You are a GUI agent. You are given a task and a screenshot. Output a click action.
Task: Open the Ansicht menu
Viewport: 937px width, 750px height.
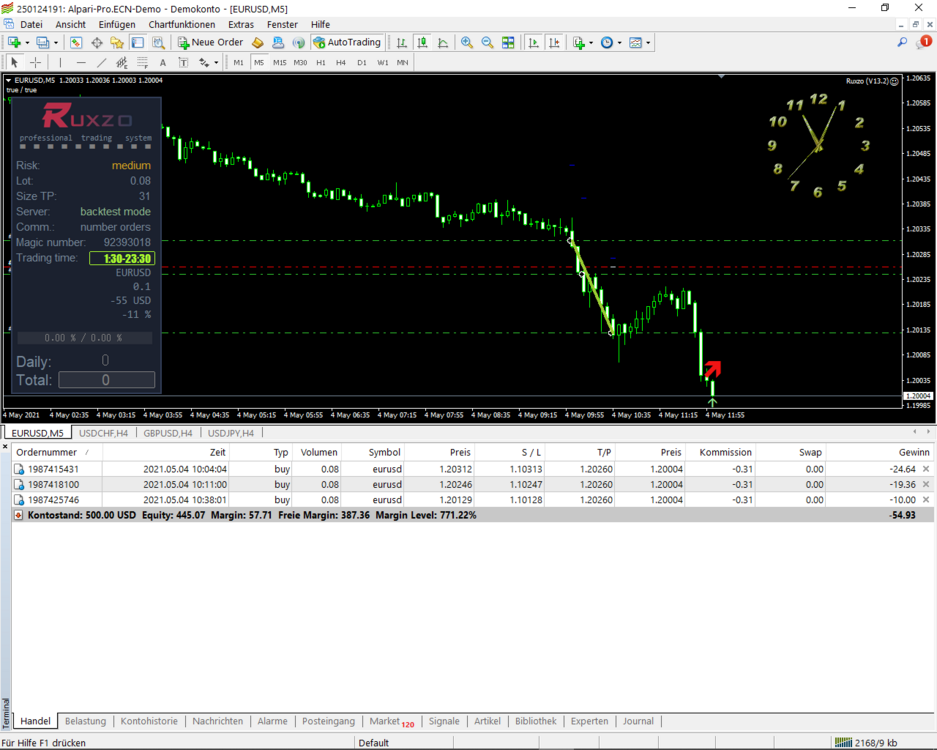pyautogui.click(x=71, y=25)
